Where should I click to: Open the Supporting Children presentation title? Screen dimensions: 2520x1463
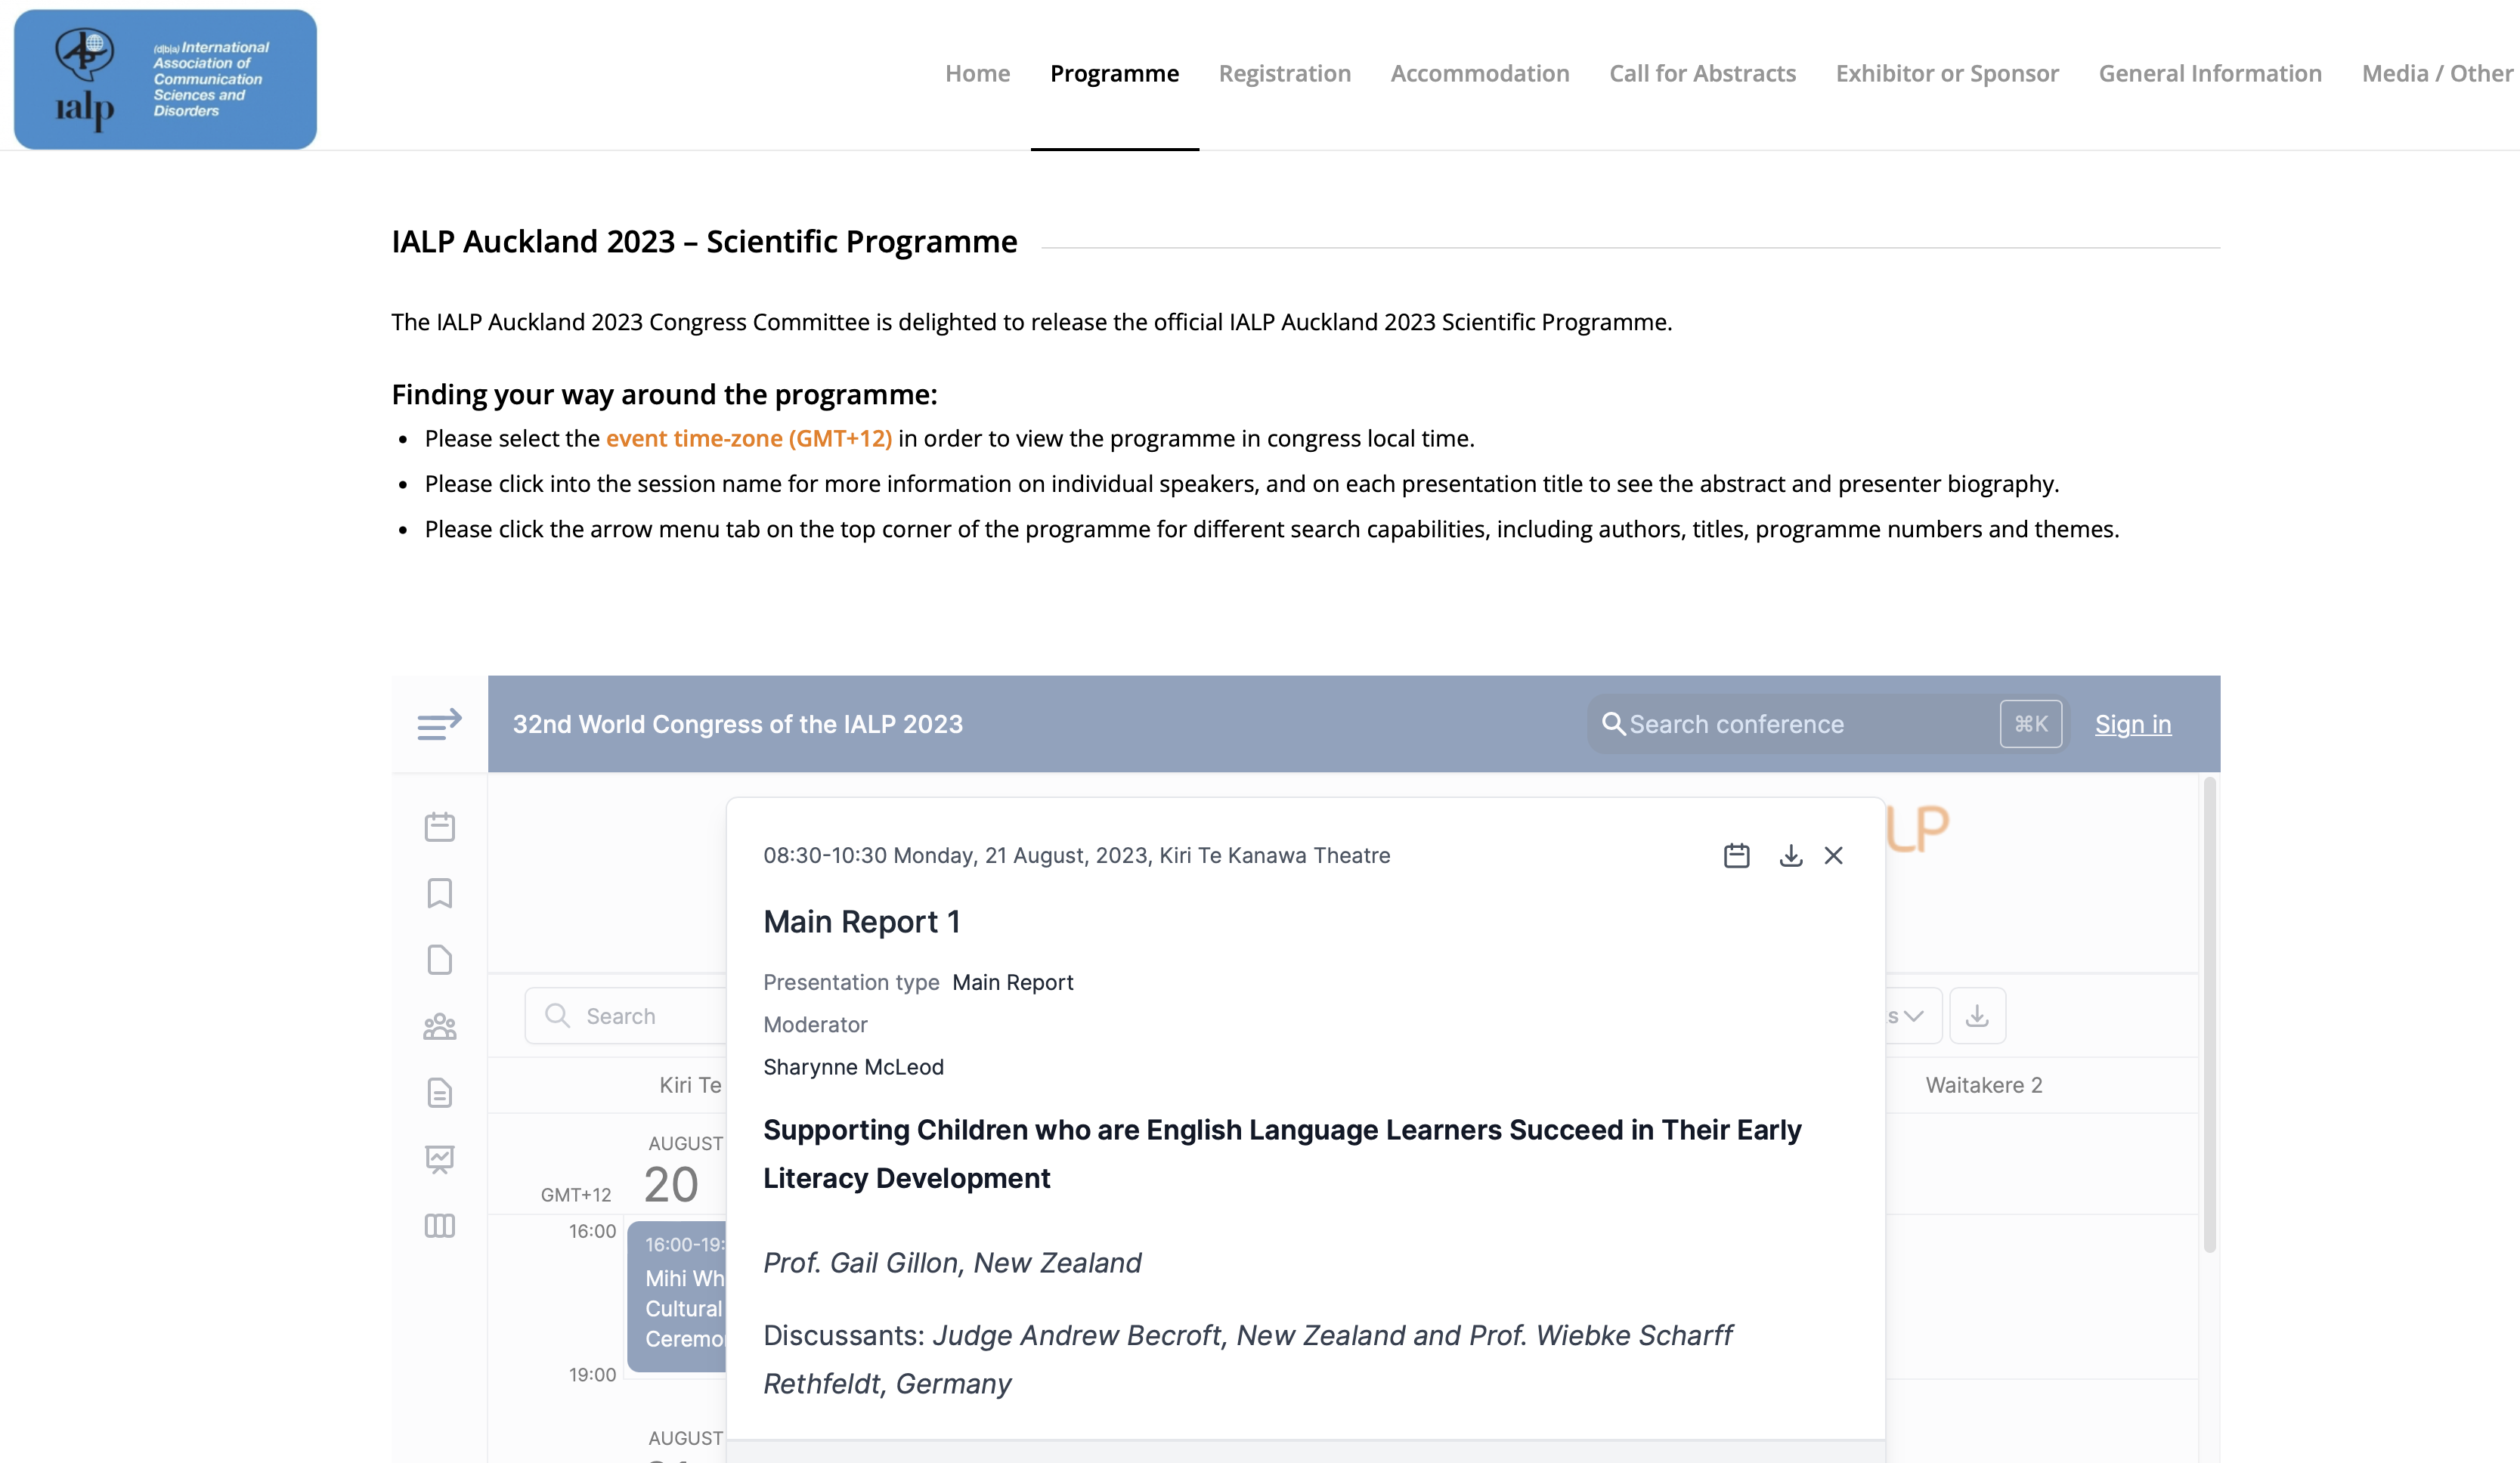pos(1282,1154)
